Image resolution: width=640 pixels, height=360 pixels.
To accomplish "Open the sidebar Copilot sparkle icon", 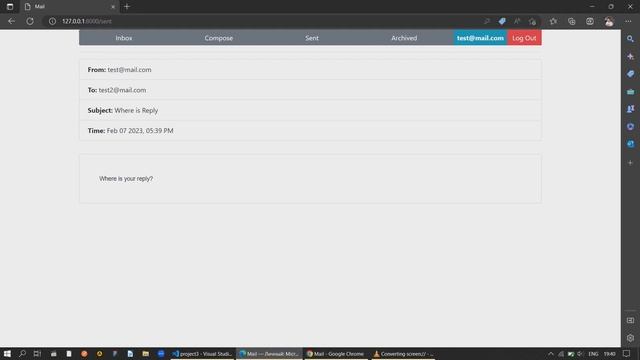I will (631, 56).
